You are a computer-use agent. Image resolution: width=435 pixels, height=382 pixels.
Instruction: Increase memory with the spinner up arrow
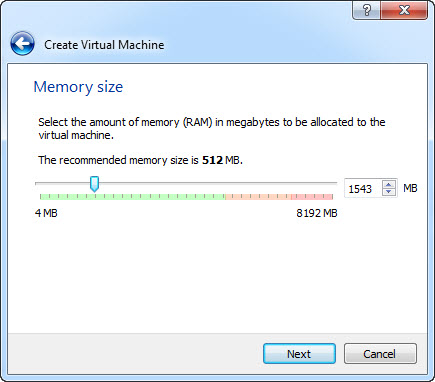(x=388, y=184)
